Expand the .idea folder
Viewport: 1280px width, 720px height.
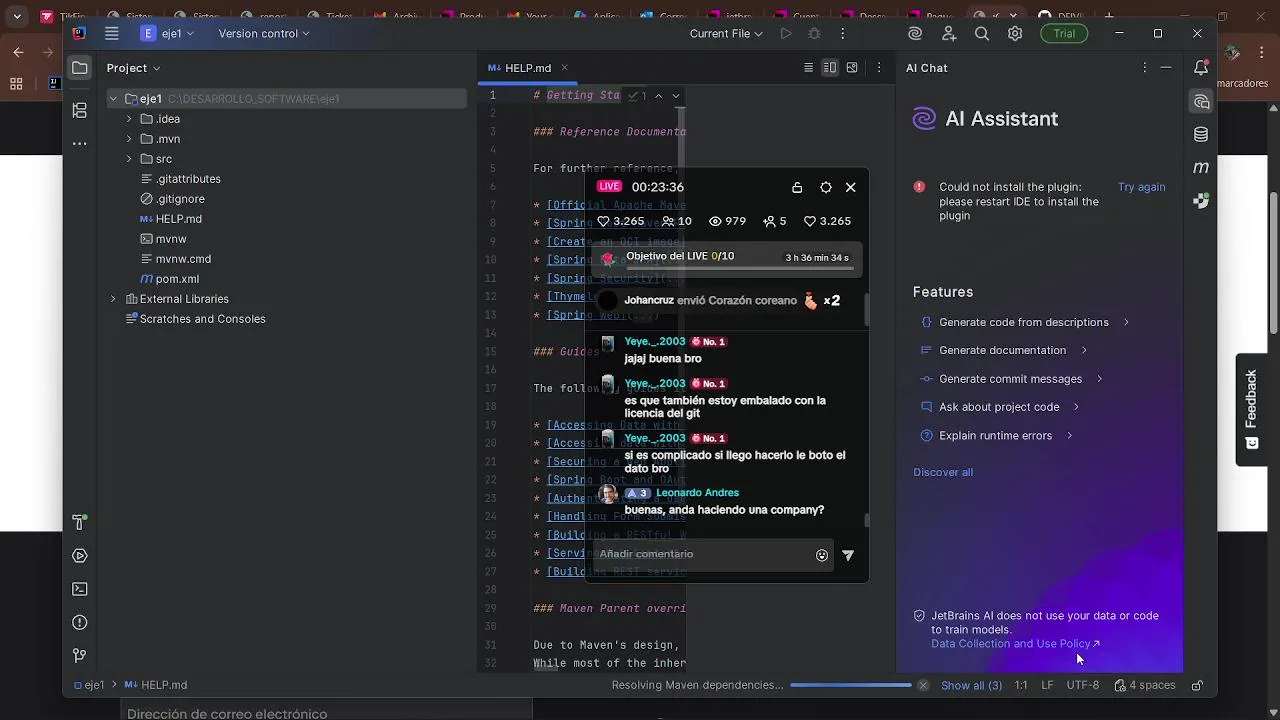coord(129,119)
